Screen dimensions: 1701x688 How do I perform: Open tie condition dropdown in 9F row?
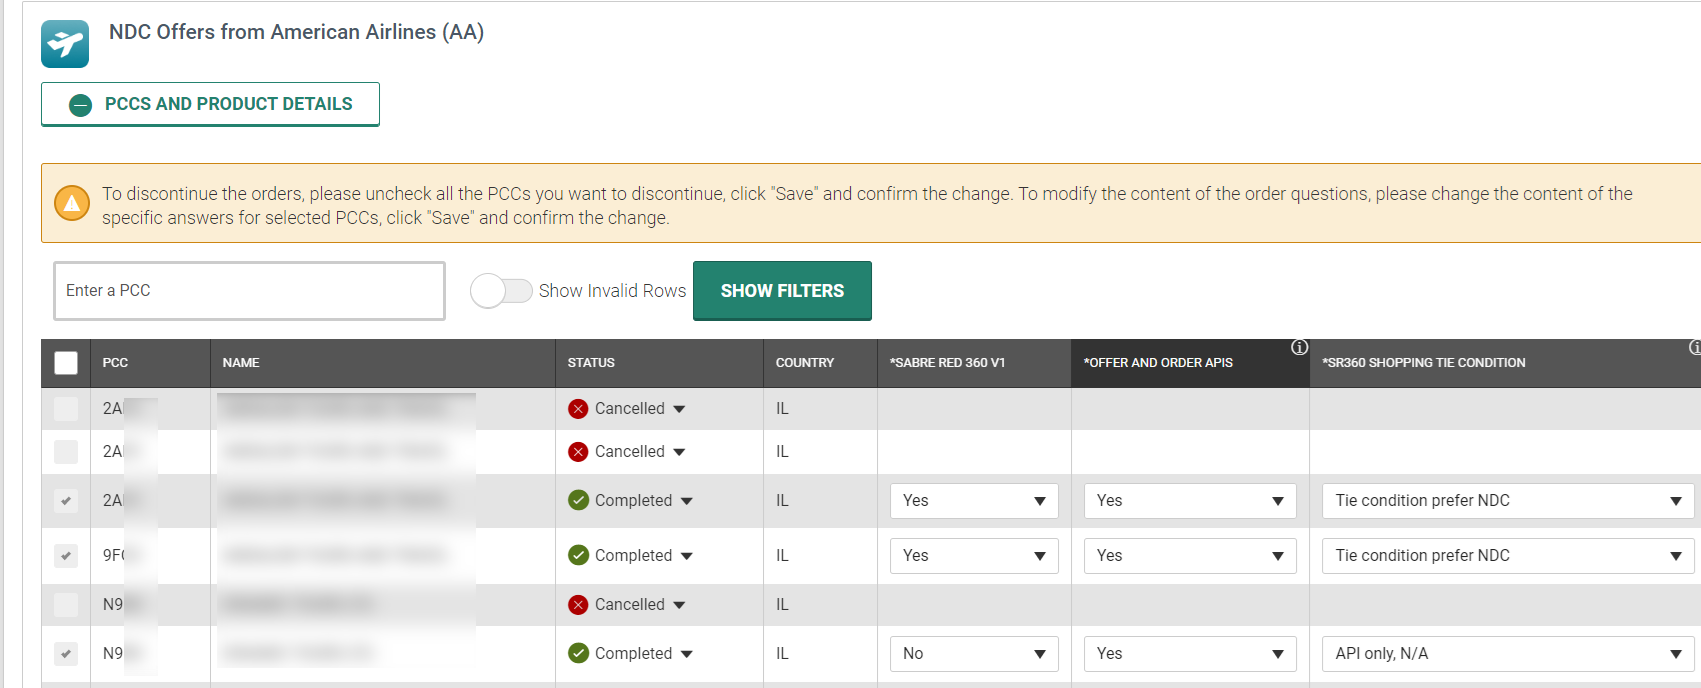coord(1508,556)
